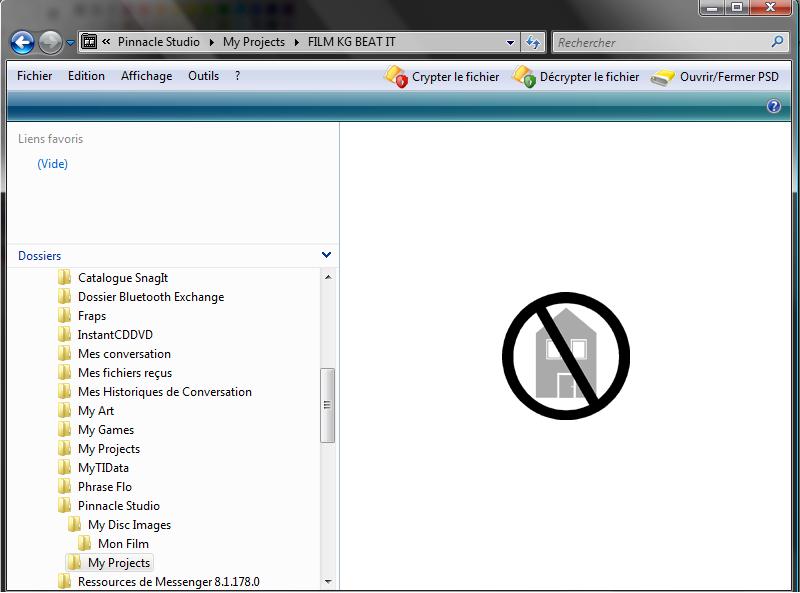Expand the arrow after Pinnacle Studio breadcrumb
The image size is (800, 593).
(211, 42)
